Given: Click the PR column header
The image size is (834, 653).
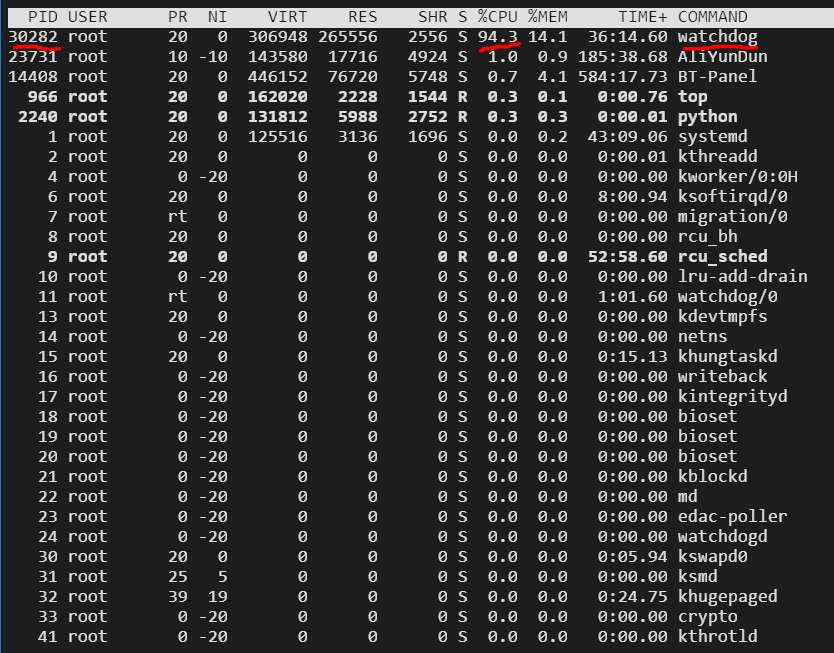Looking at the screenshot, I should (x=178, y=17).
